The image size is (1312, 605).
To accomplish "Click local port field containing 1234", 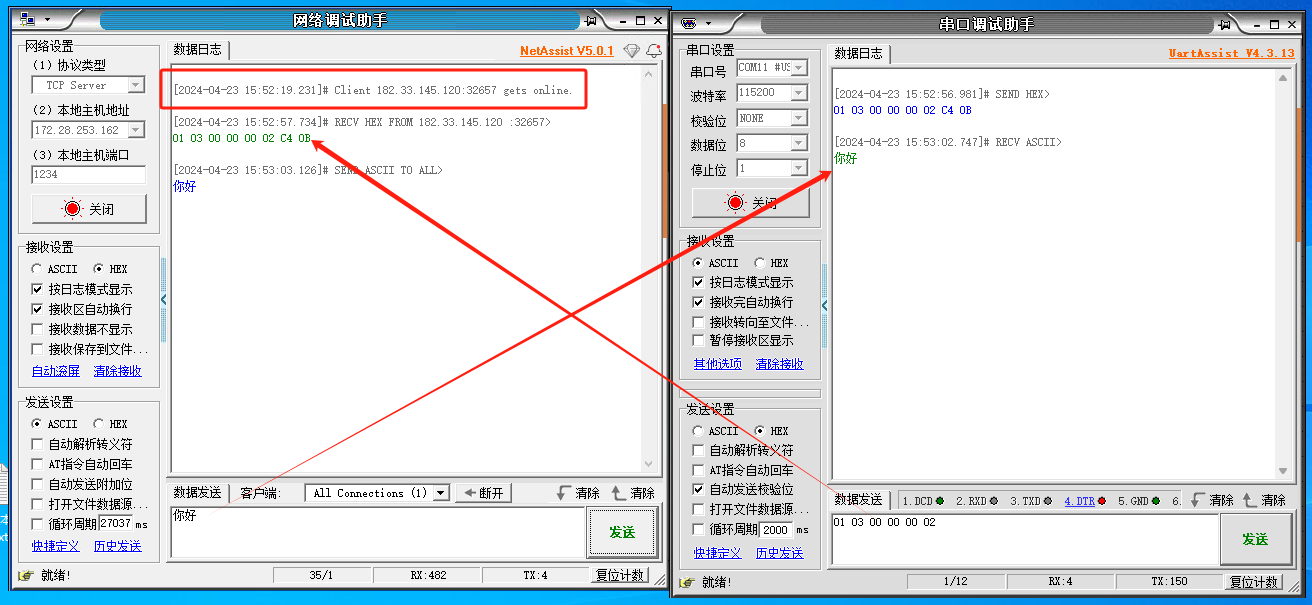I will 88,174.
